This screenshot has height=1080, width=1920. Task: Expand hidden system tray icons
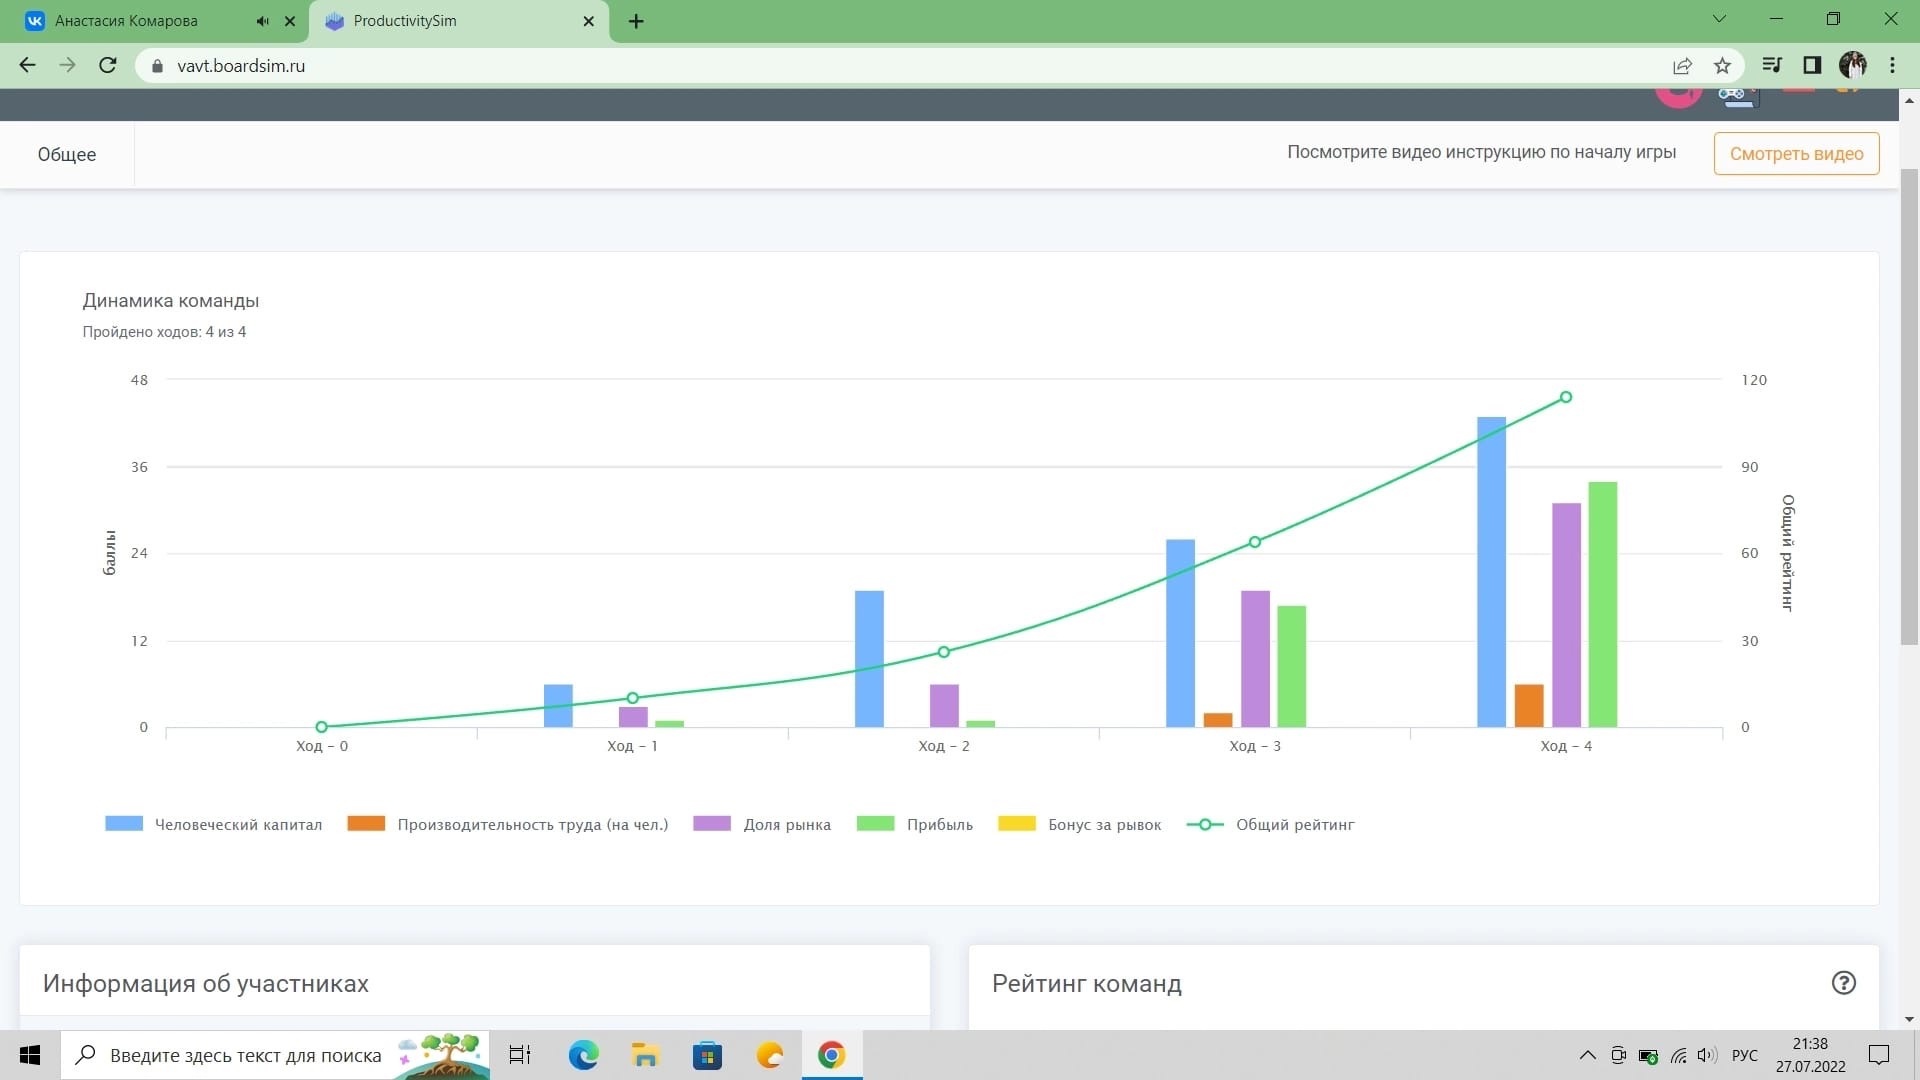tap(1587, 1055)
